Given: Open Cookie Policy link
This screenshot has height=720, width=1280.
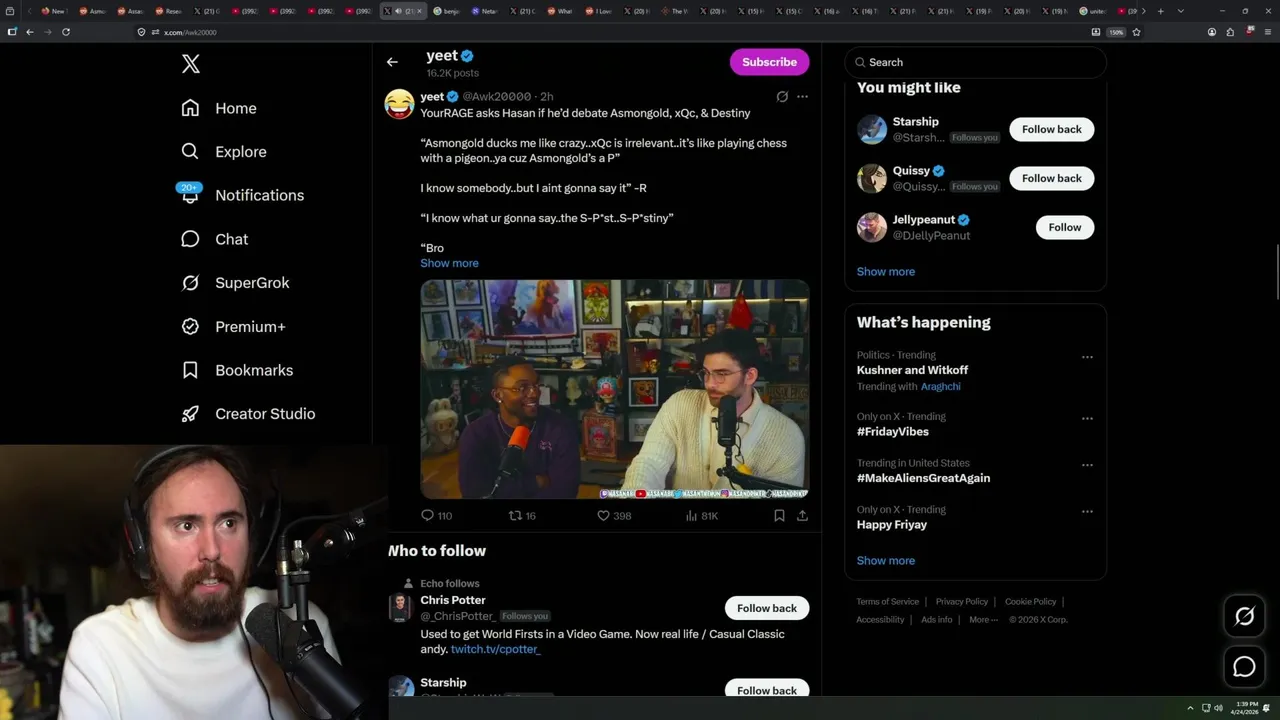Looking at the screenshot, I should [1030, 602].
